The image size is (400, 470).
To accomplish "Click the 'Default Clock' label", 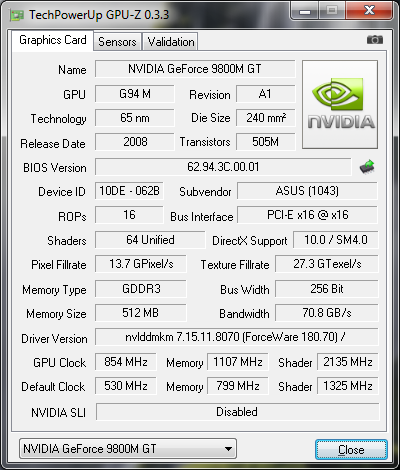I will (53, 387).
